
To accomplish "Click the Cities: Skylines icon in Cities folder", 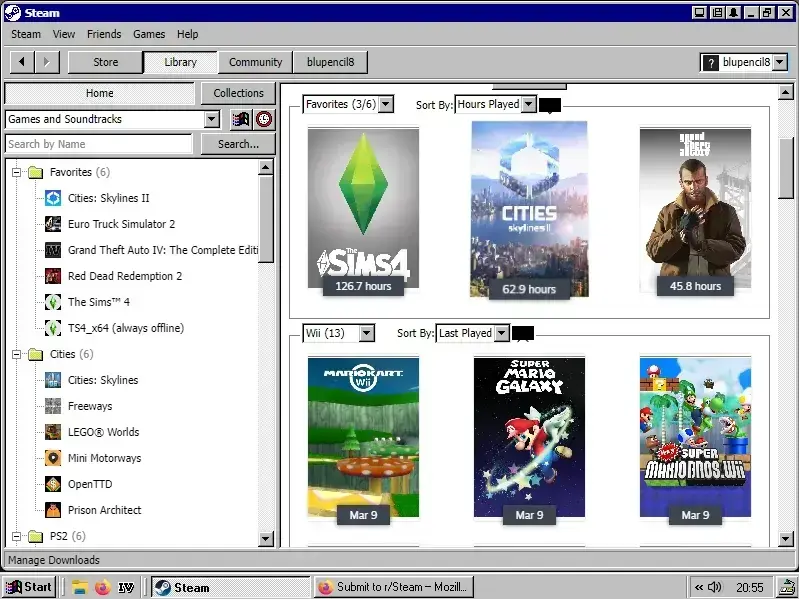I will pyautogui.click(x=53, y=380).
